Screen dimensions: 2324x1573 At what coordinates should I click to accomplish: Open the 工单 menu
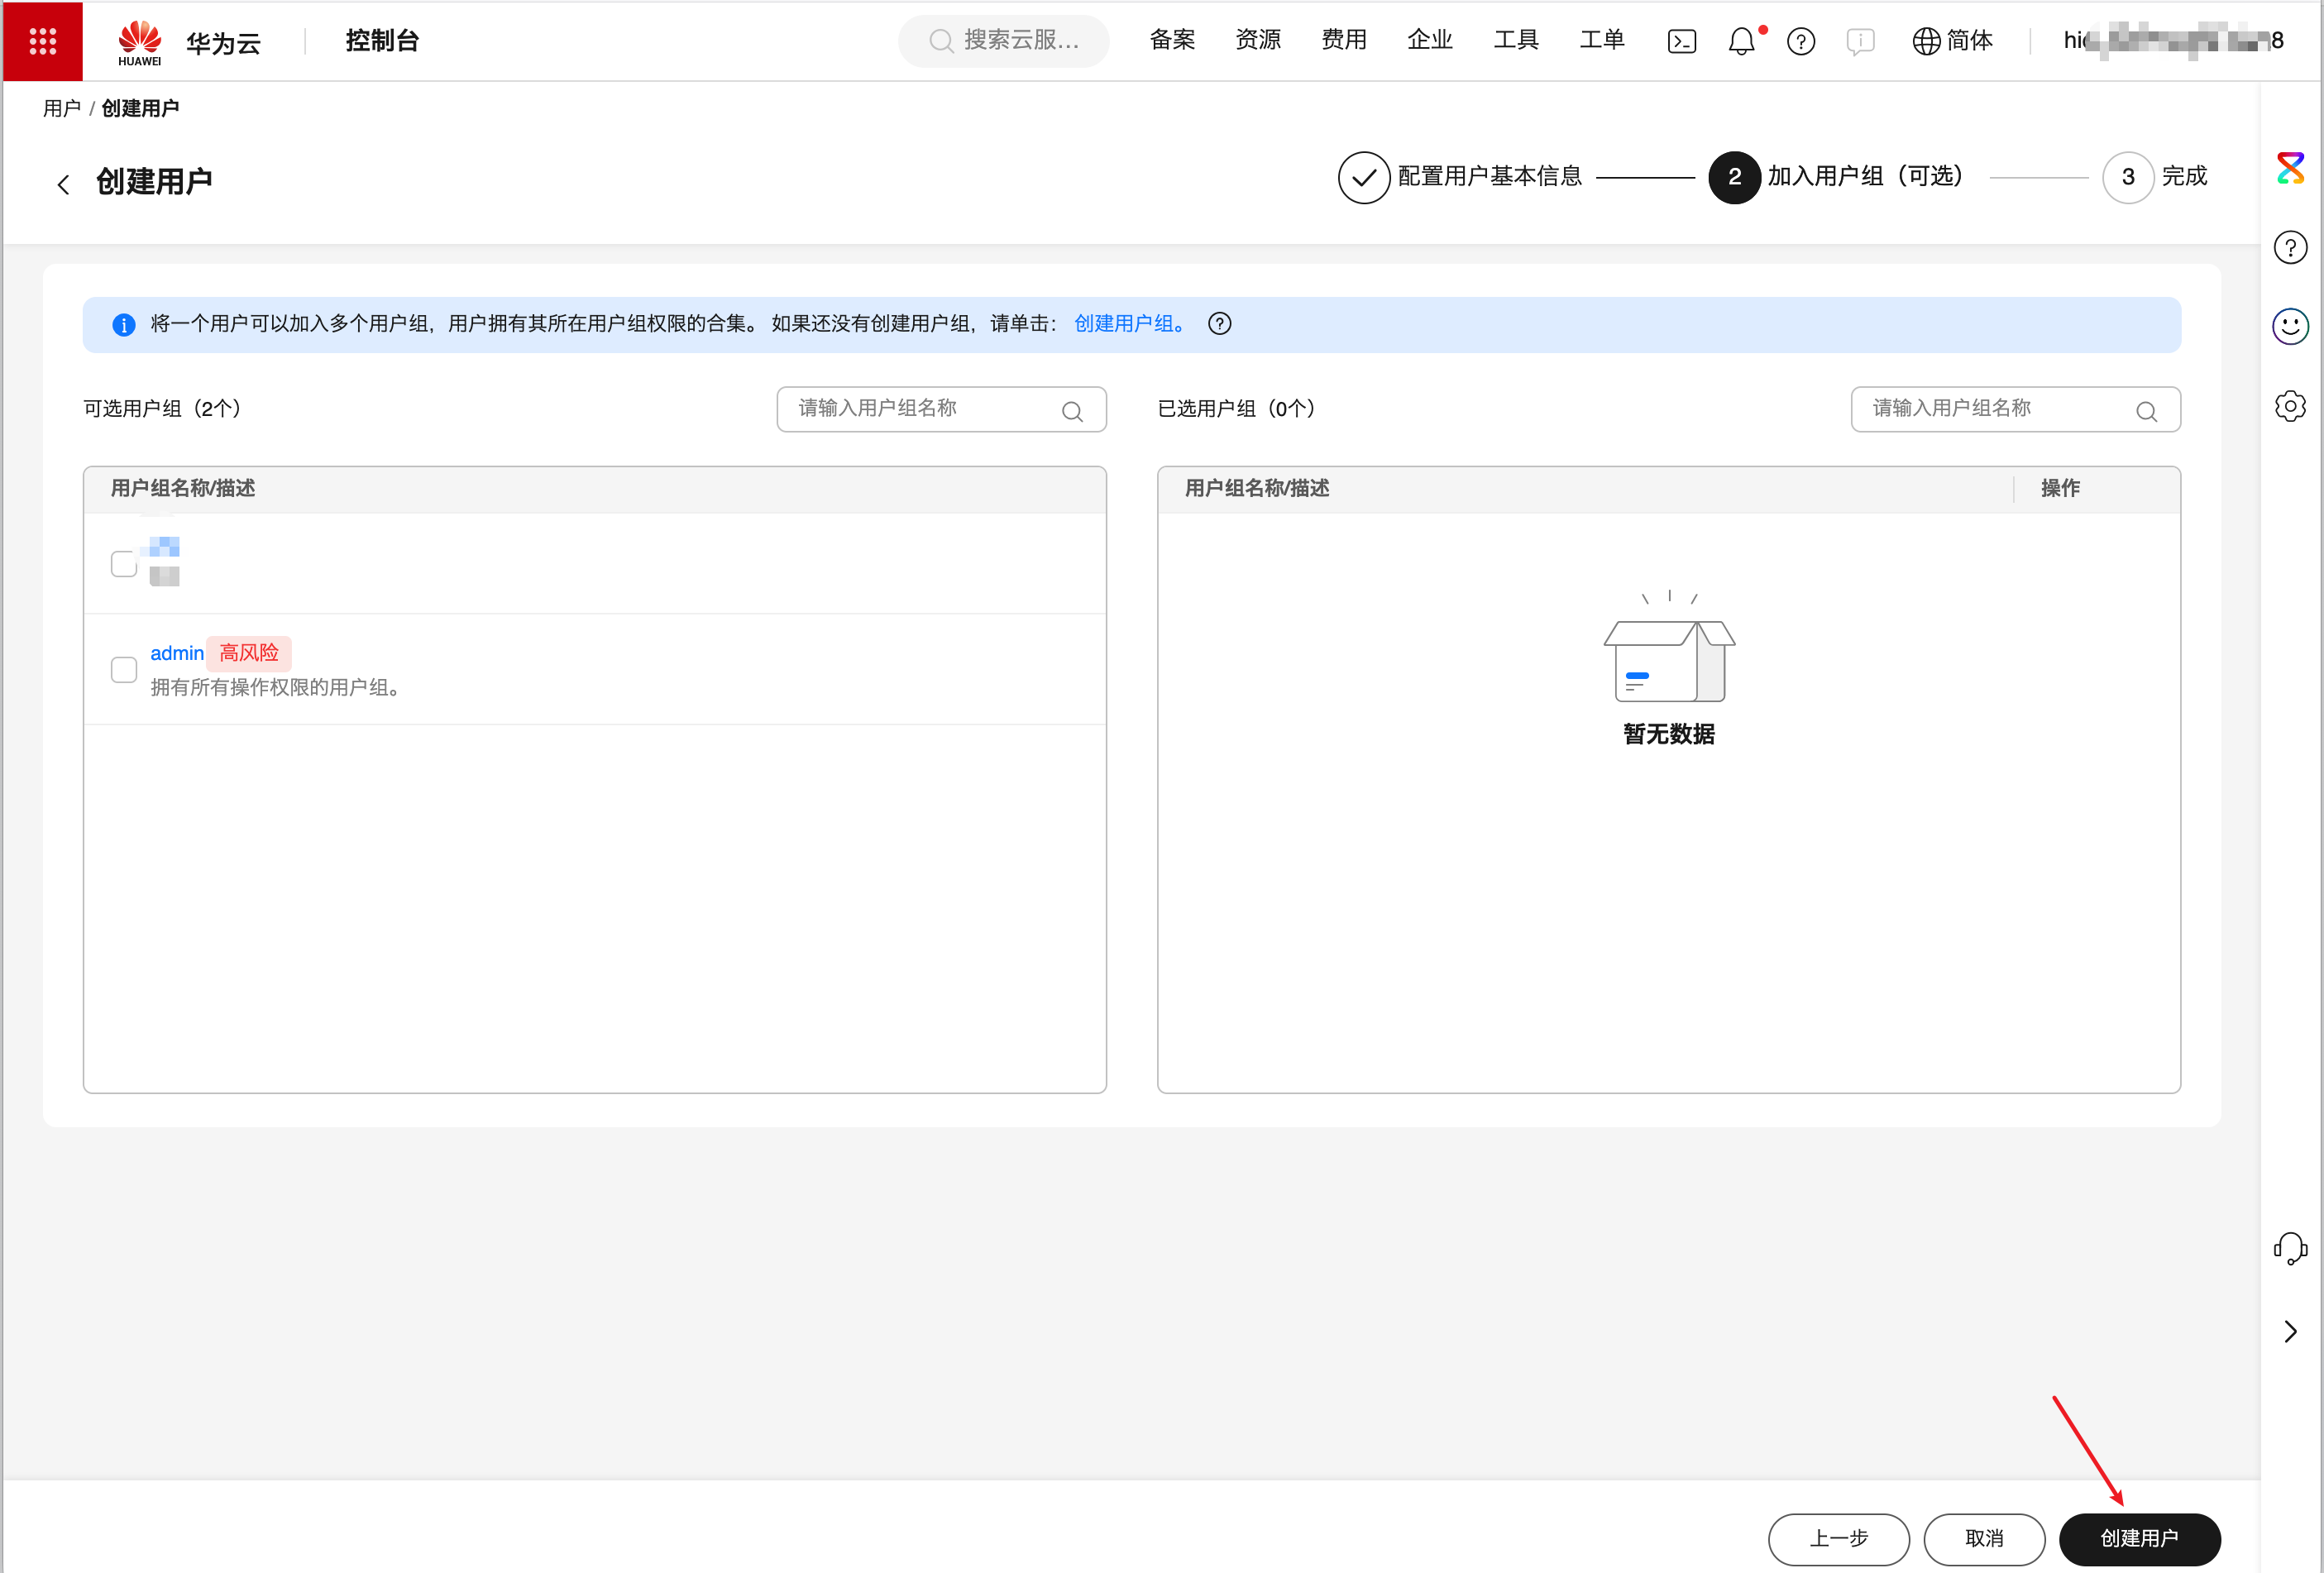click(1601, 40)
